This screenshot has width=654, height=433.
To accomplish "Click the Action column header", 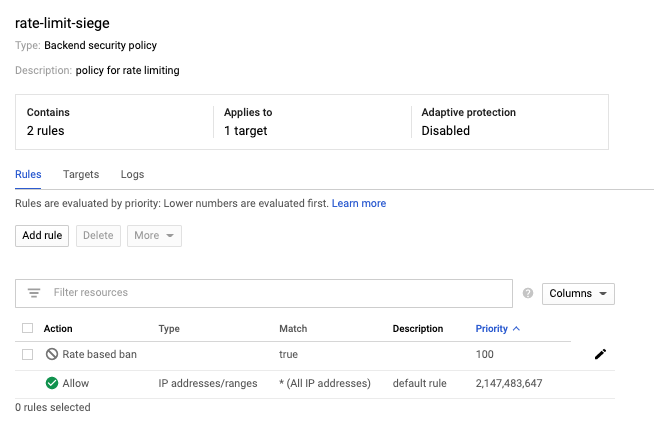I will coord(58,328).
